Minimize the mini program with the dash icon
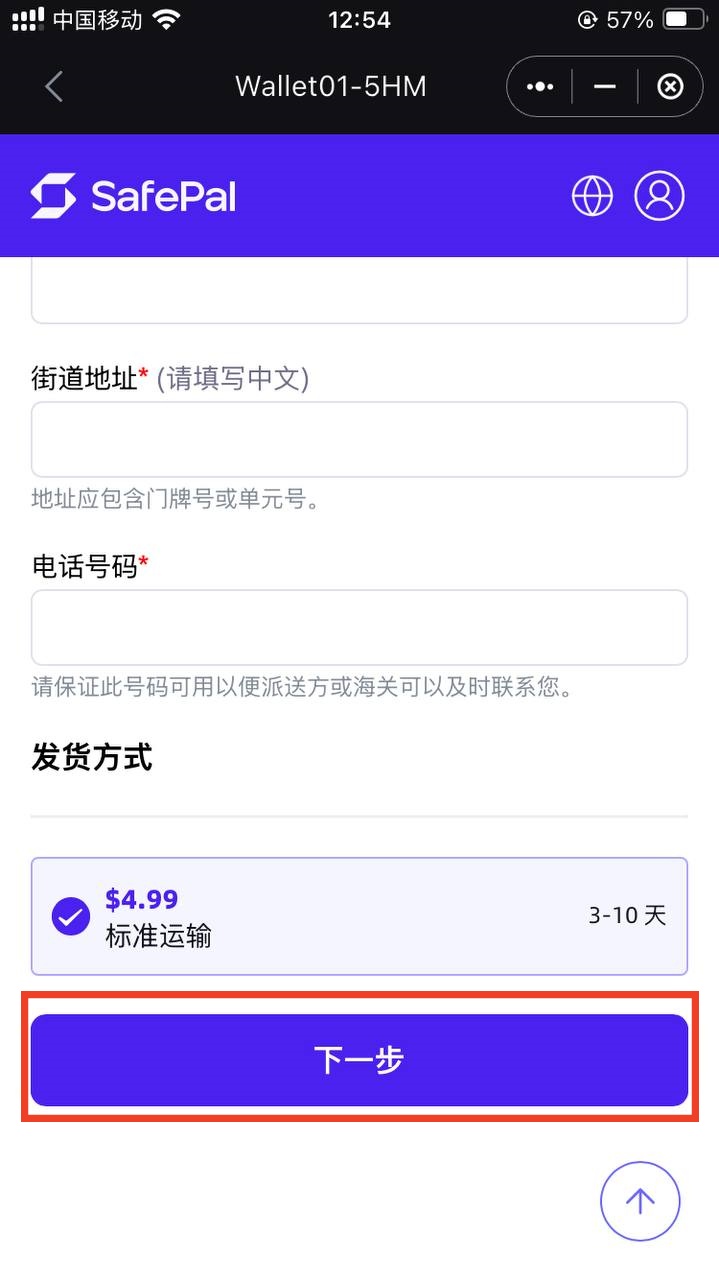Screen dimensions: 719x1280 (604, 87)
